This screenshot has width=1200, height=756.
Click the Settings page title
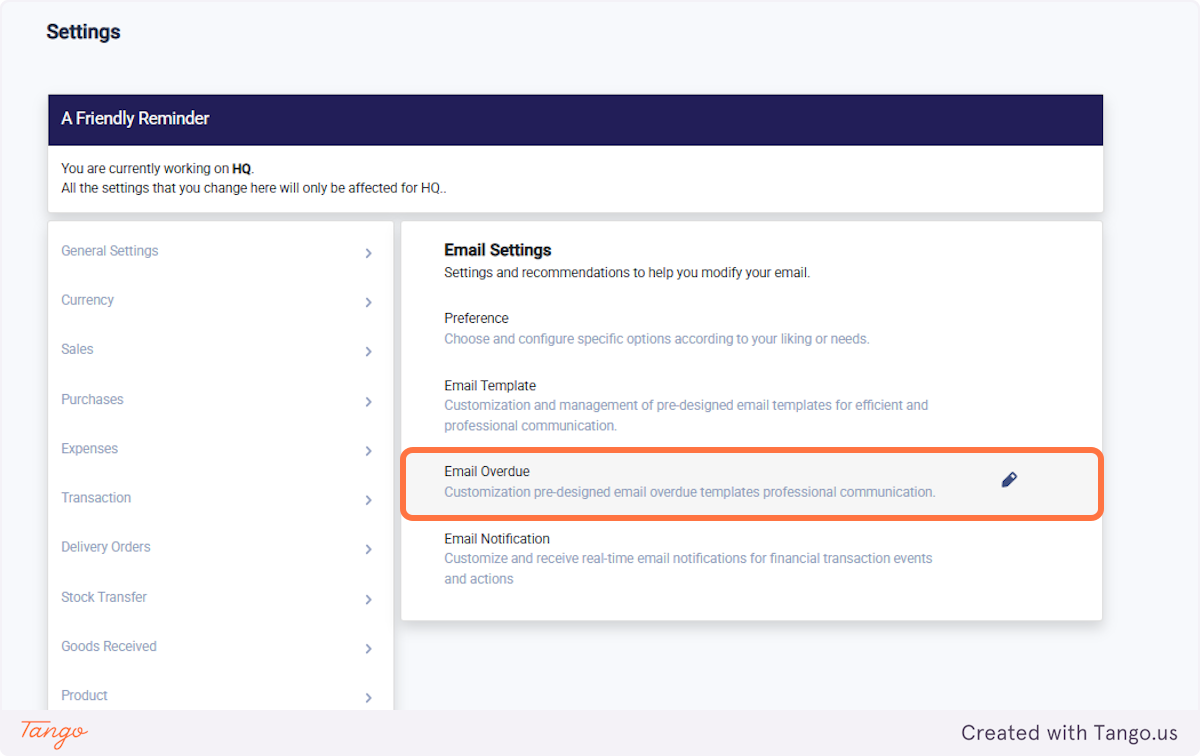coord(83,32)
